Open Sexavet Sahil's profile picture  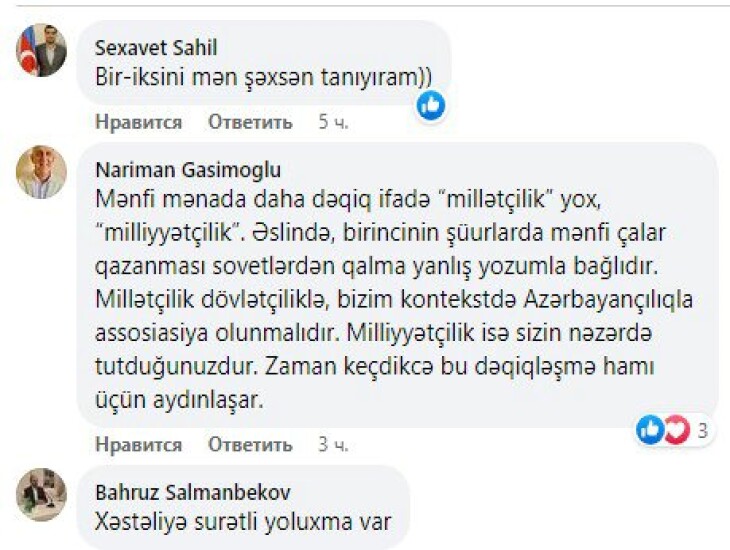point(41,51)
